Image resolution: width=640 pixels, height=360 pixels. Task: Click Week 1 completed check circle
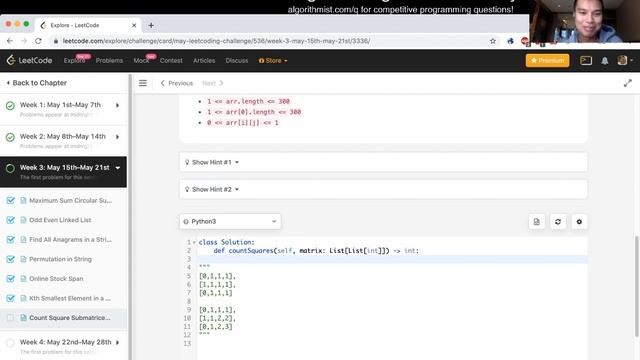(10, 106)
